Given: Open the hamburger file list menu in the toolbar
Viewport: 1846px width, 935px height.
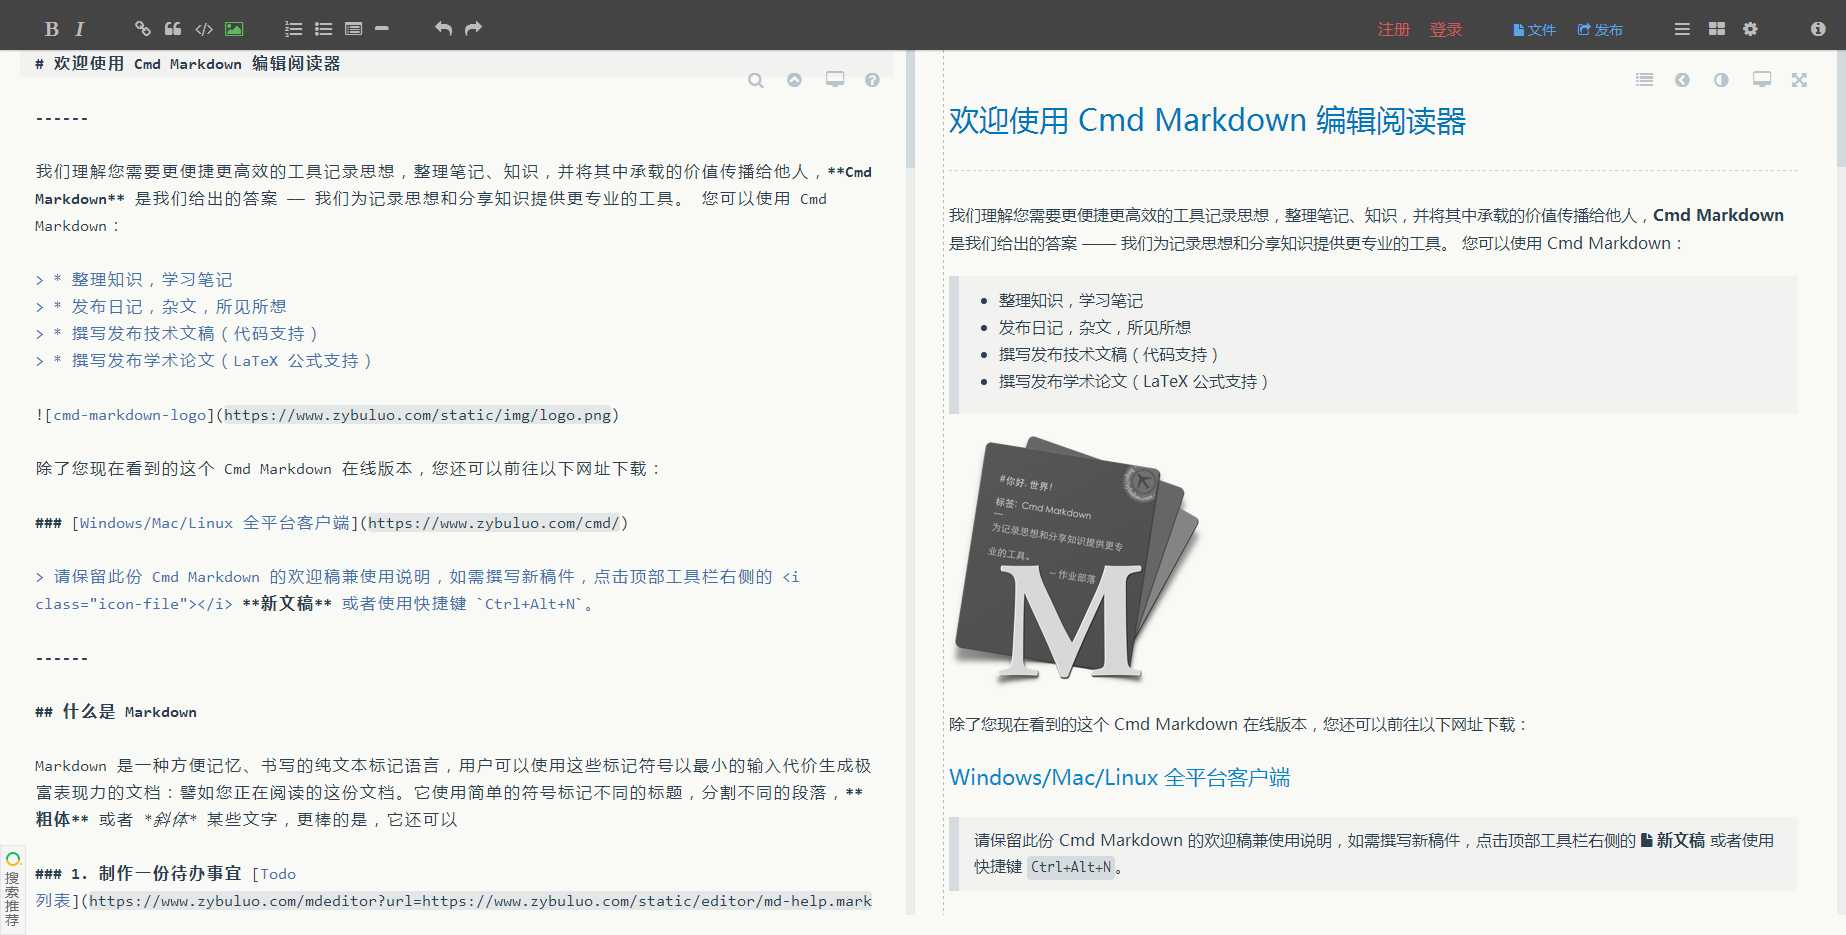Looking at the screenshot, I should click(1682, 29).
